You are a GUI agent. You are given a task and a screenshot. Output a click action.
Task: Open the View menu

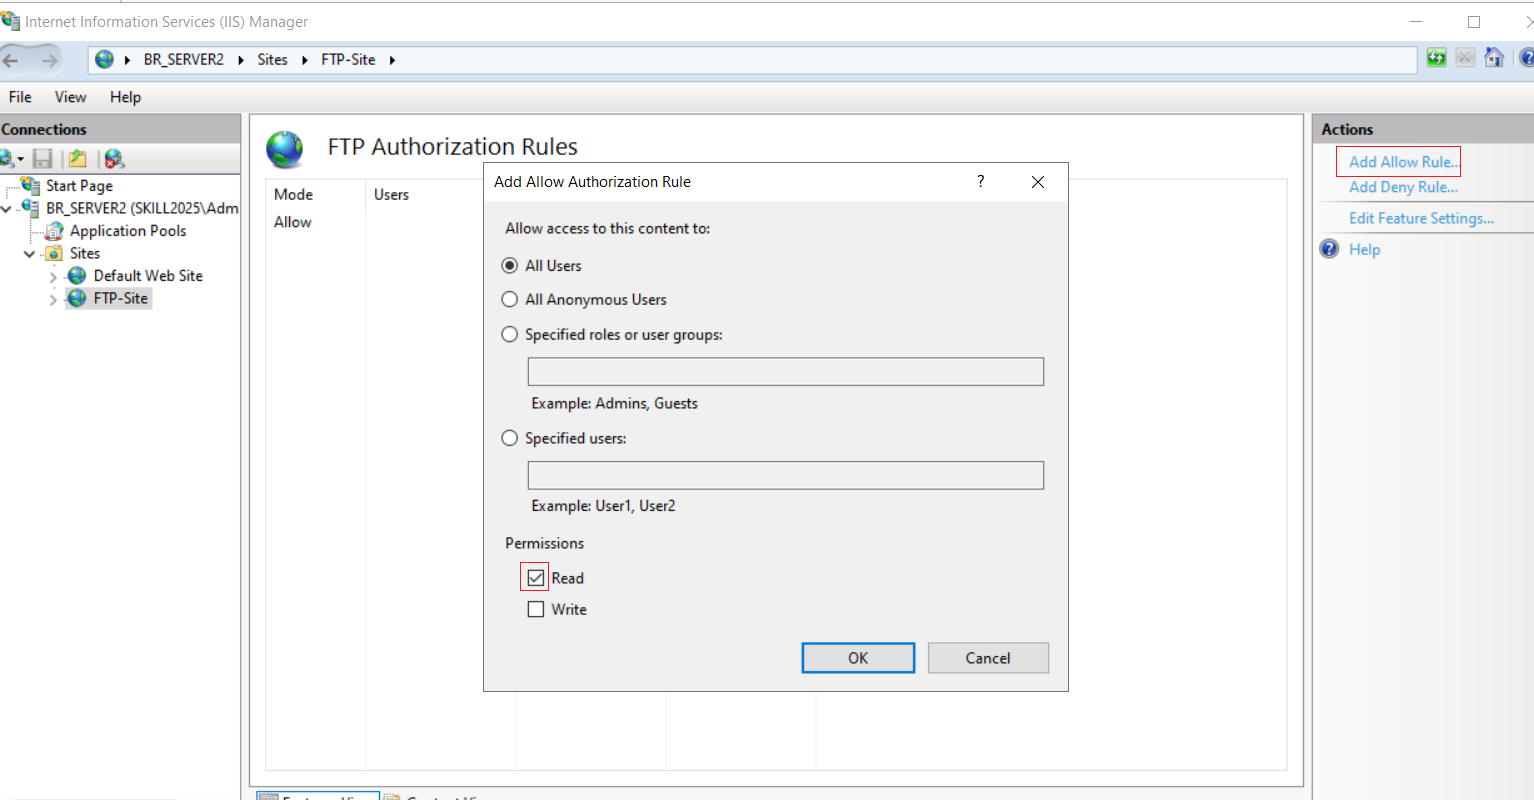pos(70,97)
